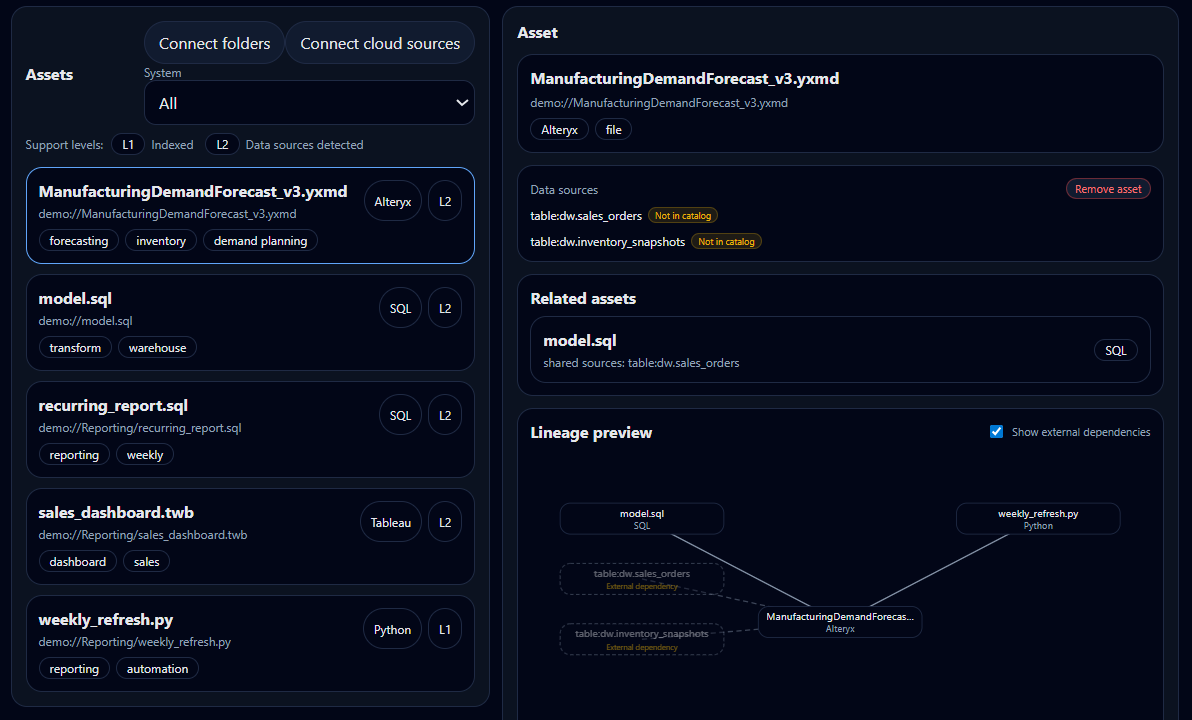Click table:dw.inventory_snapshots external dependency node
The image size is (1192, 720).
tap(641, 639)
